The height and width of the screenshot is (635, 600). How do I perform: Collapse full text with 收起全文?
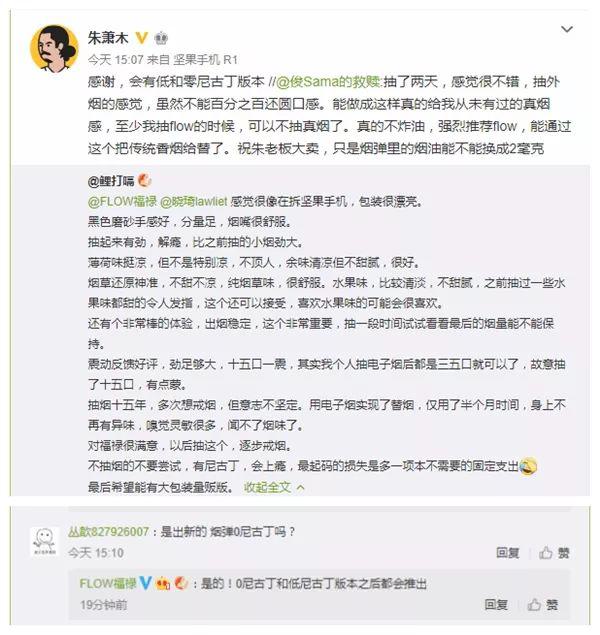tap(274, 487)
